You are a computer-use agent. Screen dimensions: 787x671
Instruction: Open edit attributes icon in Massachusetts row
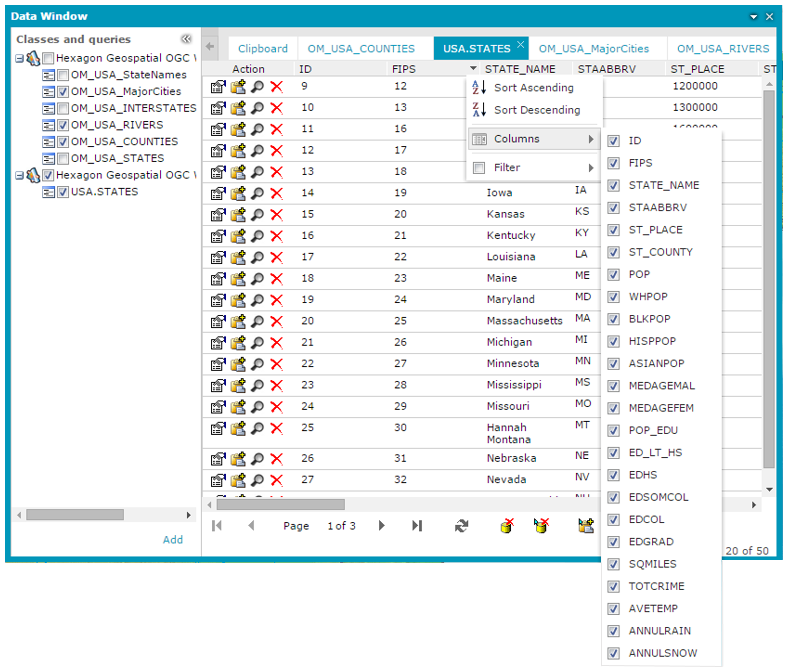218,321
